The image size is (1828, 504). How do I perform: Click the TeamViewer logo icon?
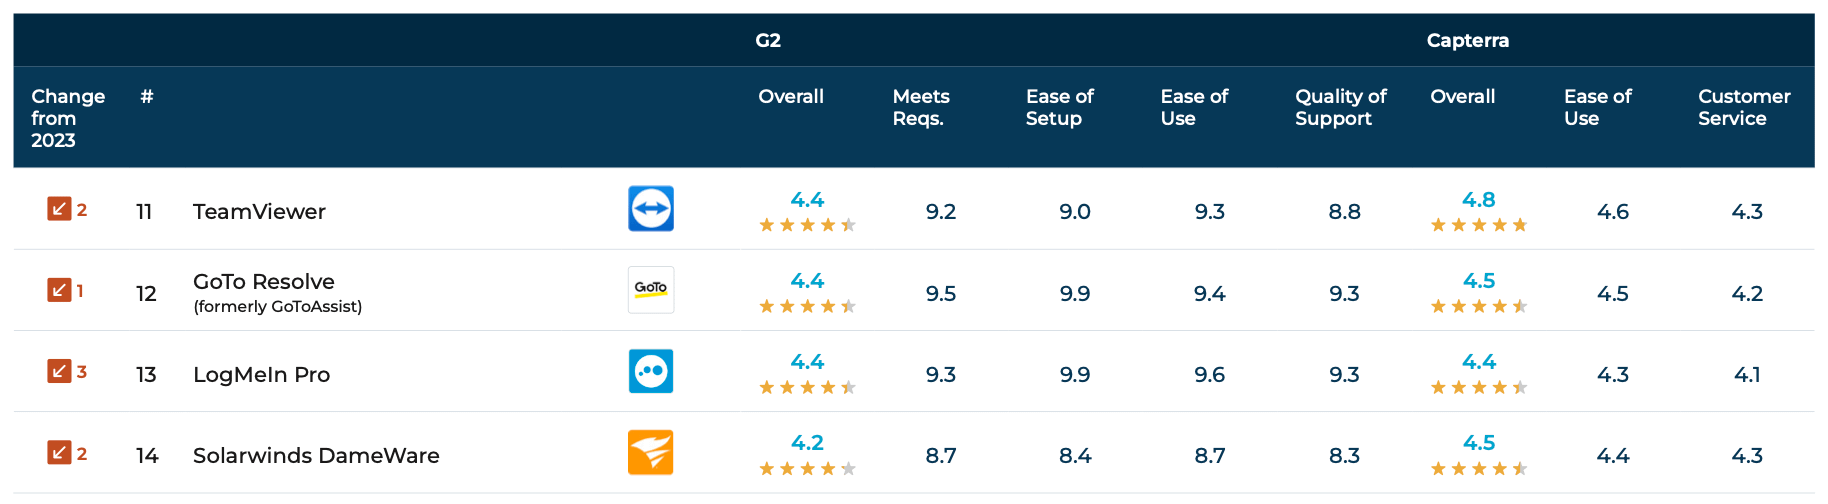[651, 209]
